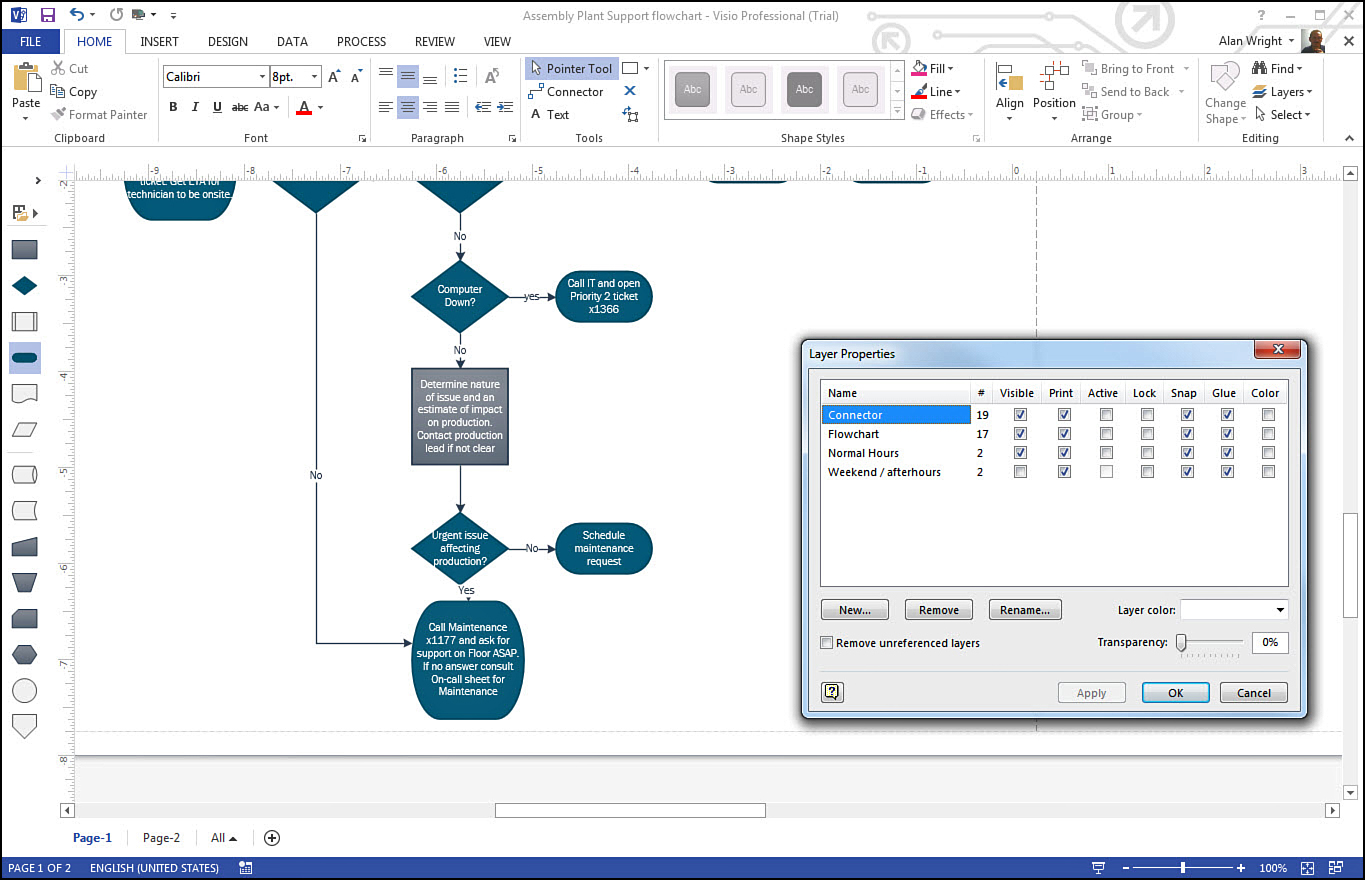This screenshot has height=880, width=1365.
Task: Expand the Shapes pane arrow
Action: pos(38,181)
